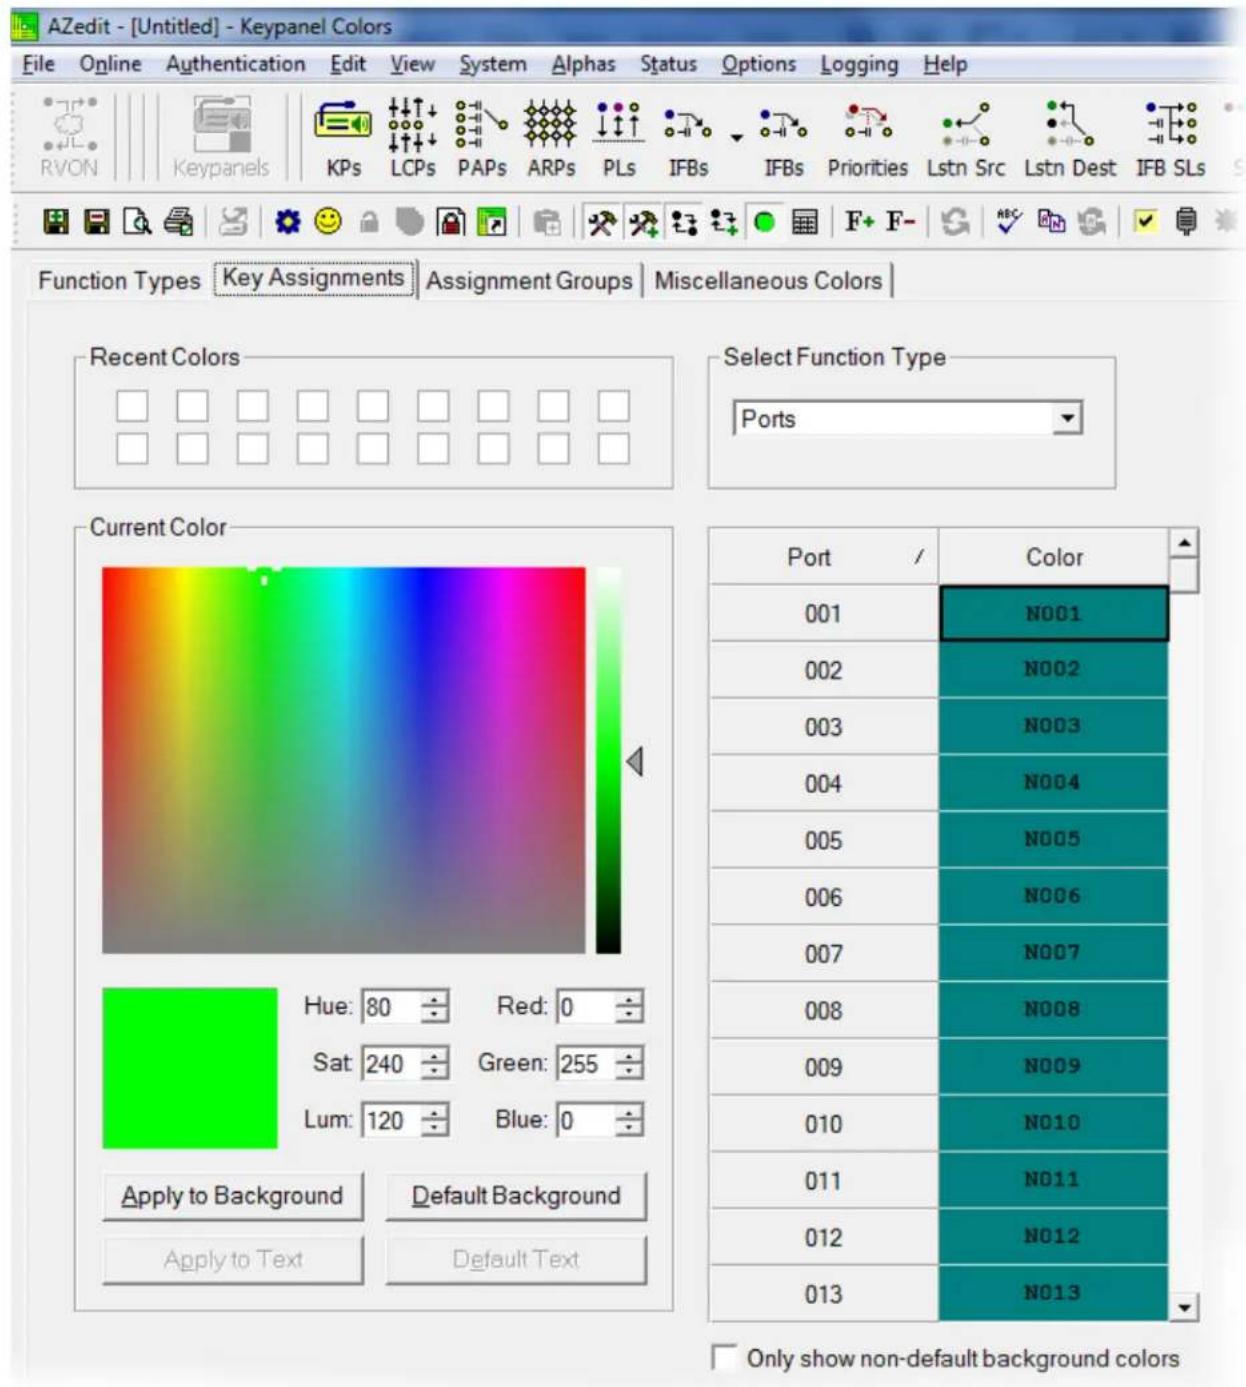Click the crossed hammers tools icon
The height and width of the screenshot is (1387, 1246).
pyautogui.click(x=601, y=222)
